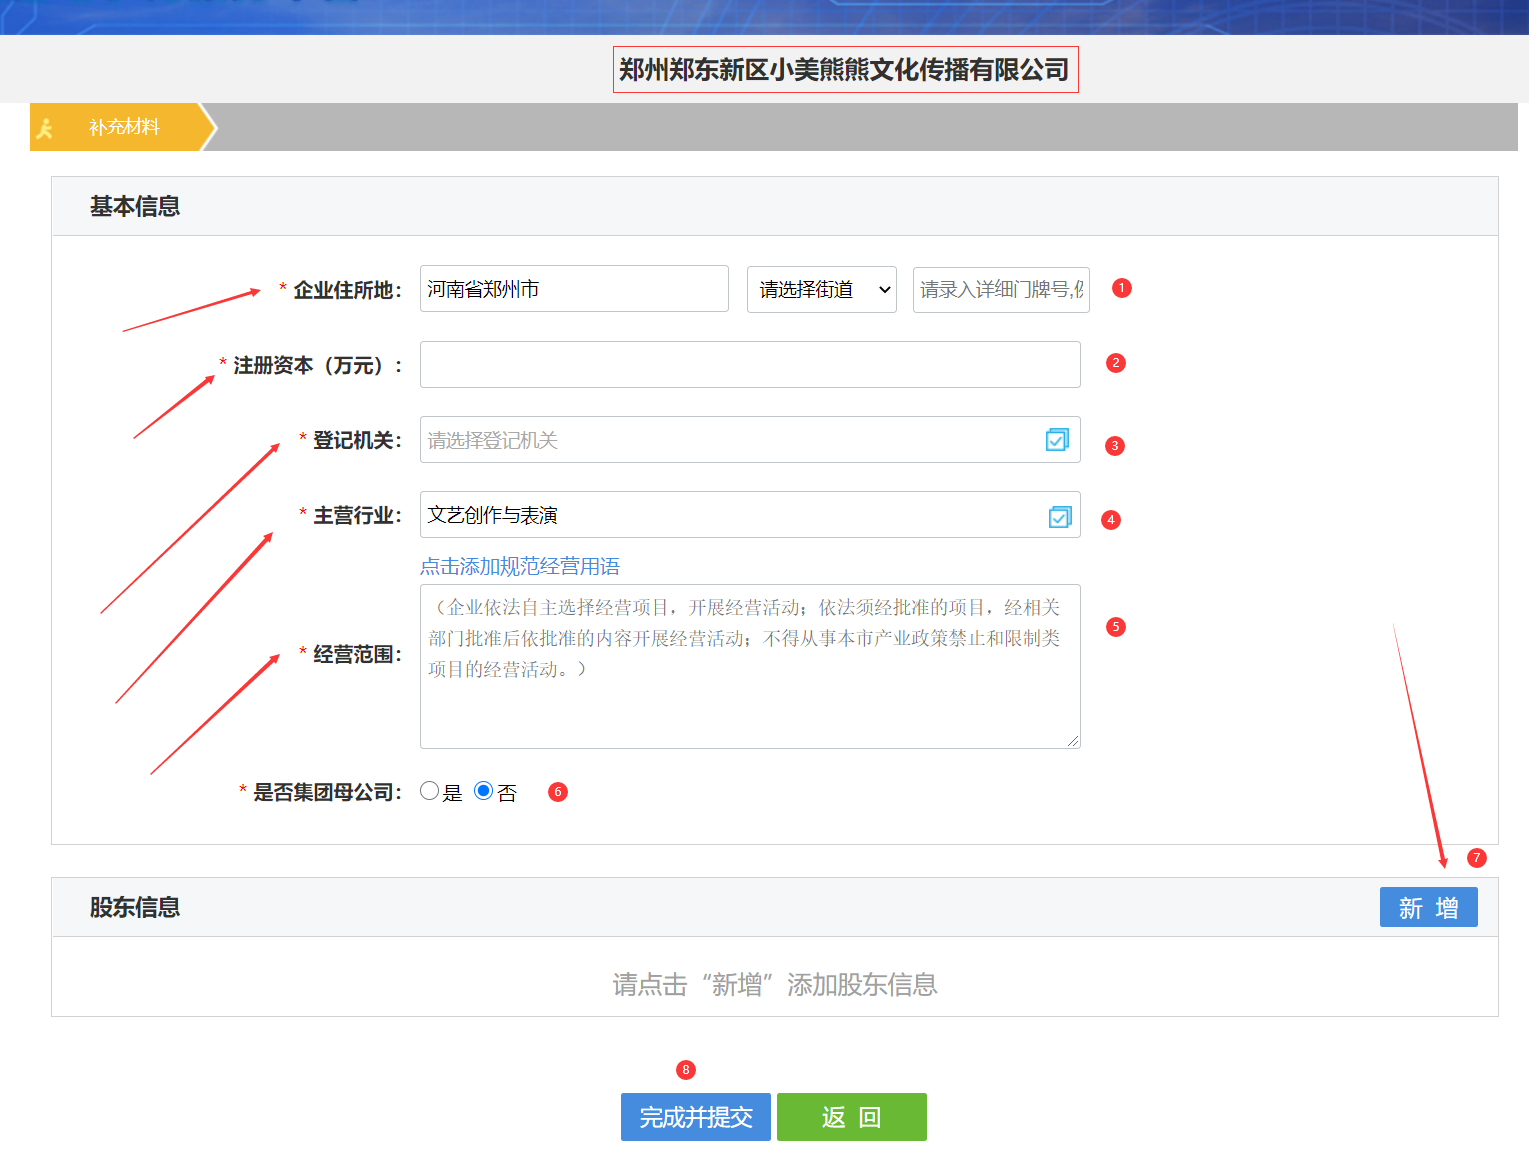Select the 是 radio button for 是否集团母公司
Viewport: 1529px width, 1156px height.
[430, 790]
